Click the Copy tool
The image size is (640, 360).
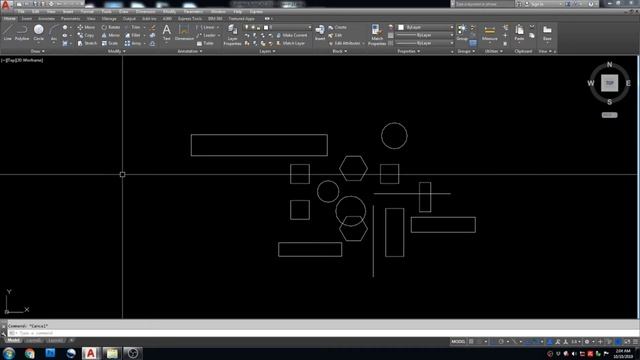[x=86, y=36]
